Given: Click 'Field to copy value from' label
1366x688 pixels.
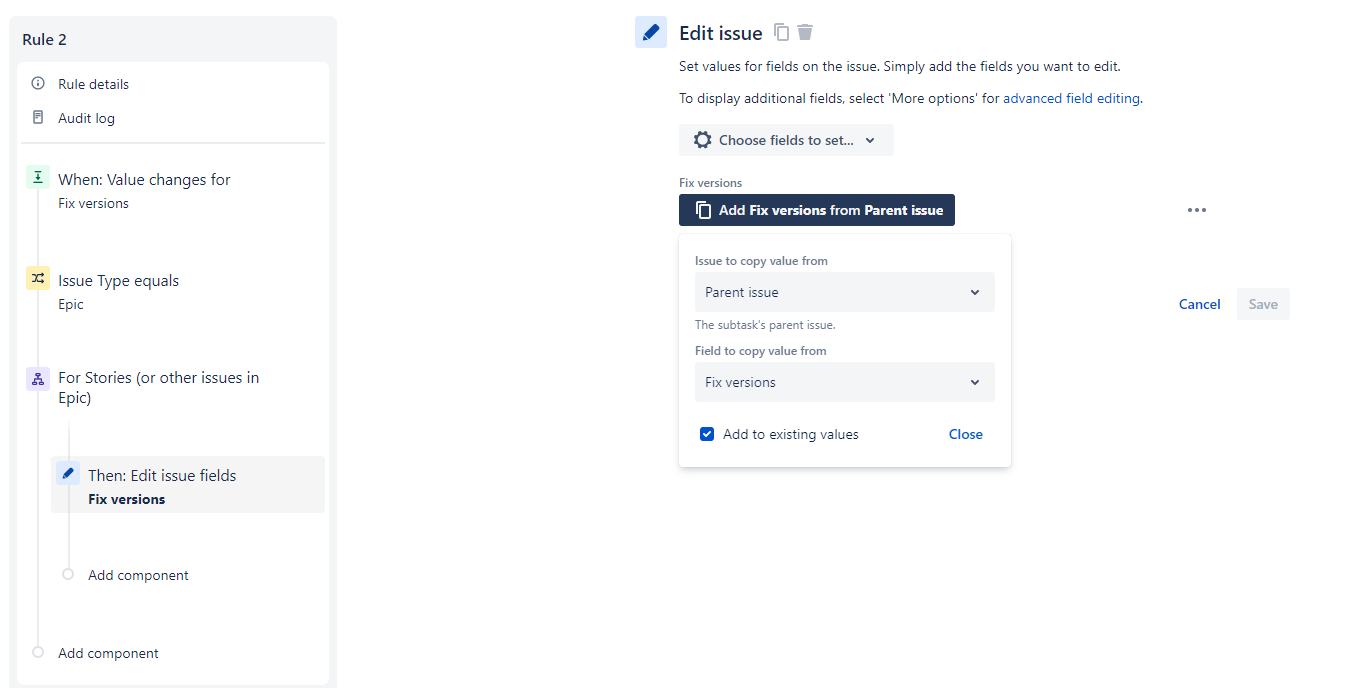Looking at the screenshot, I should [x=761, y=351].
